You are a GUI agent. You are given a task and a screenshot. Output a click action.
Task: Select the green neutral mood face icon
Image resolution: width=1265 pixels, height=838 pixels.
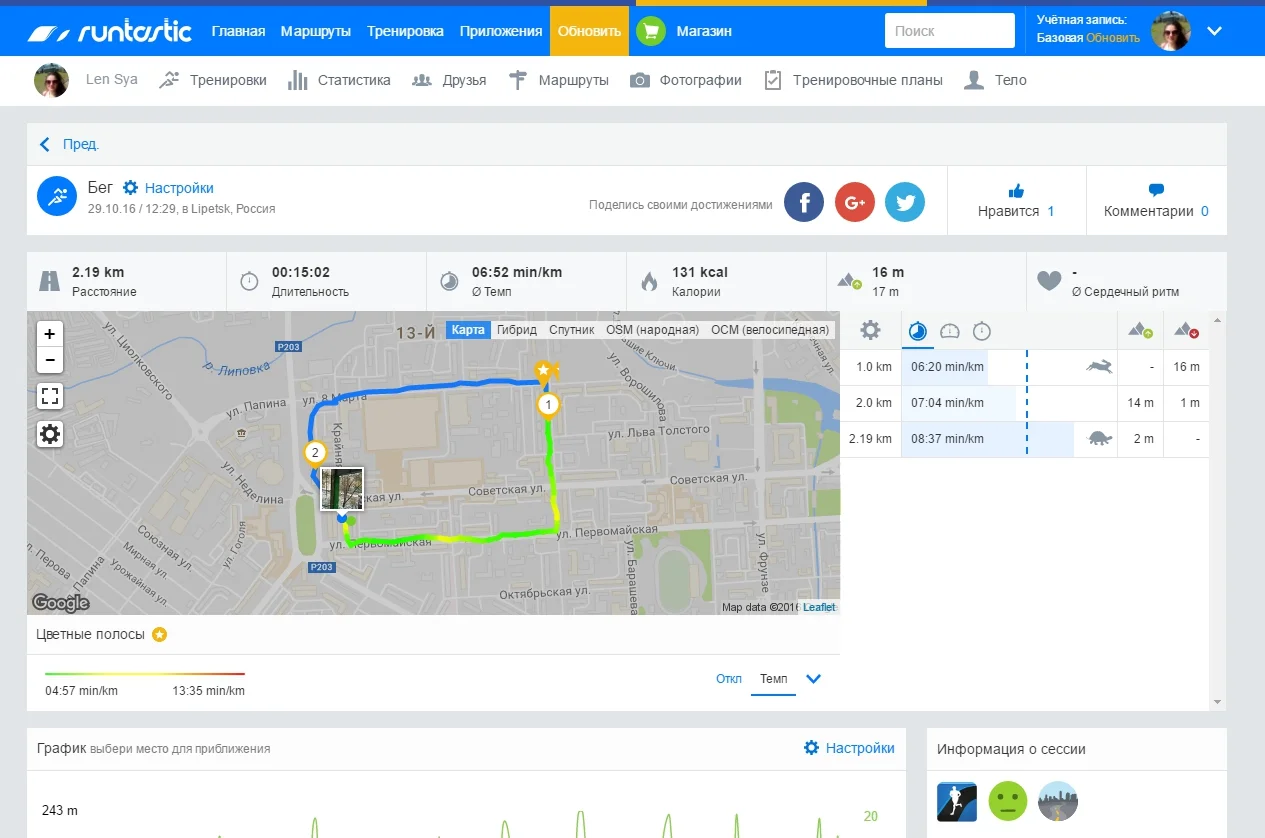[x=1007, y=801]
